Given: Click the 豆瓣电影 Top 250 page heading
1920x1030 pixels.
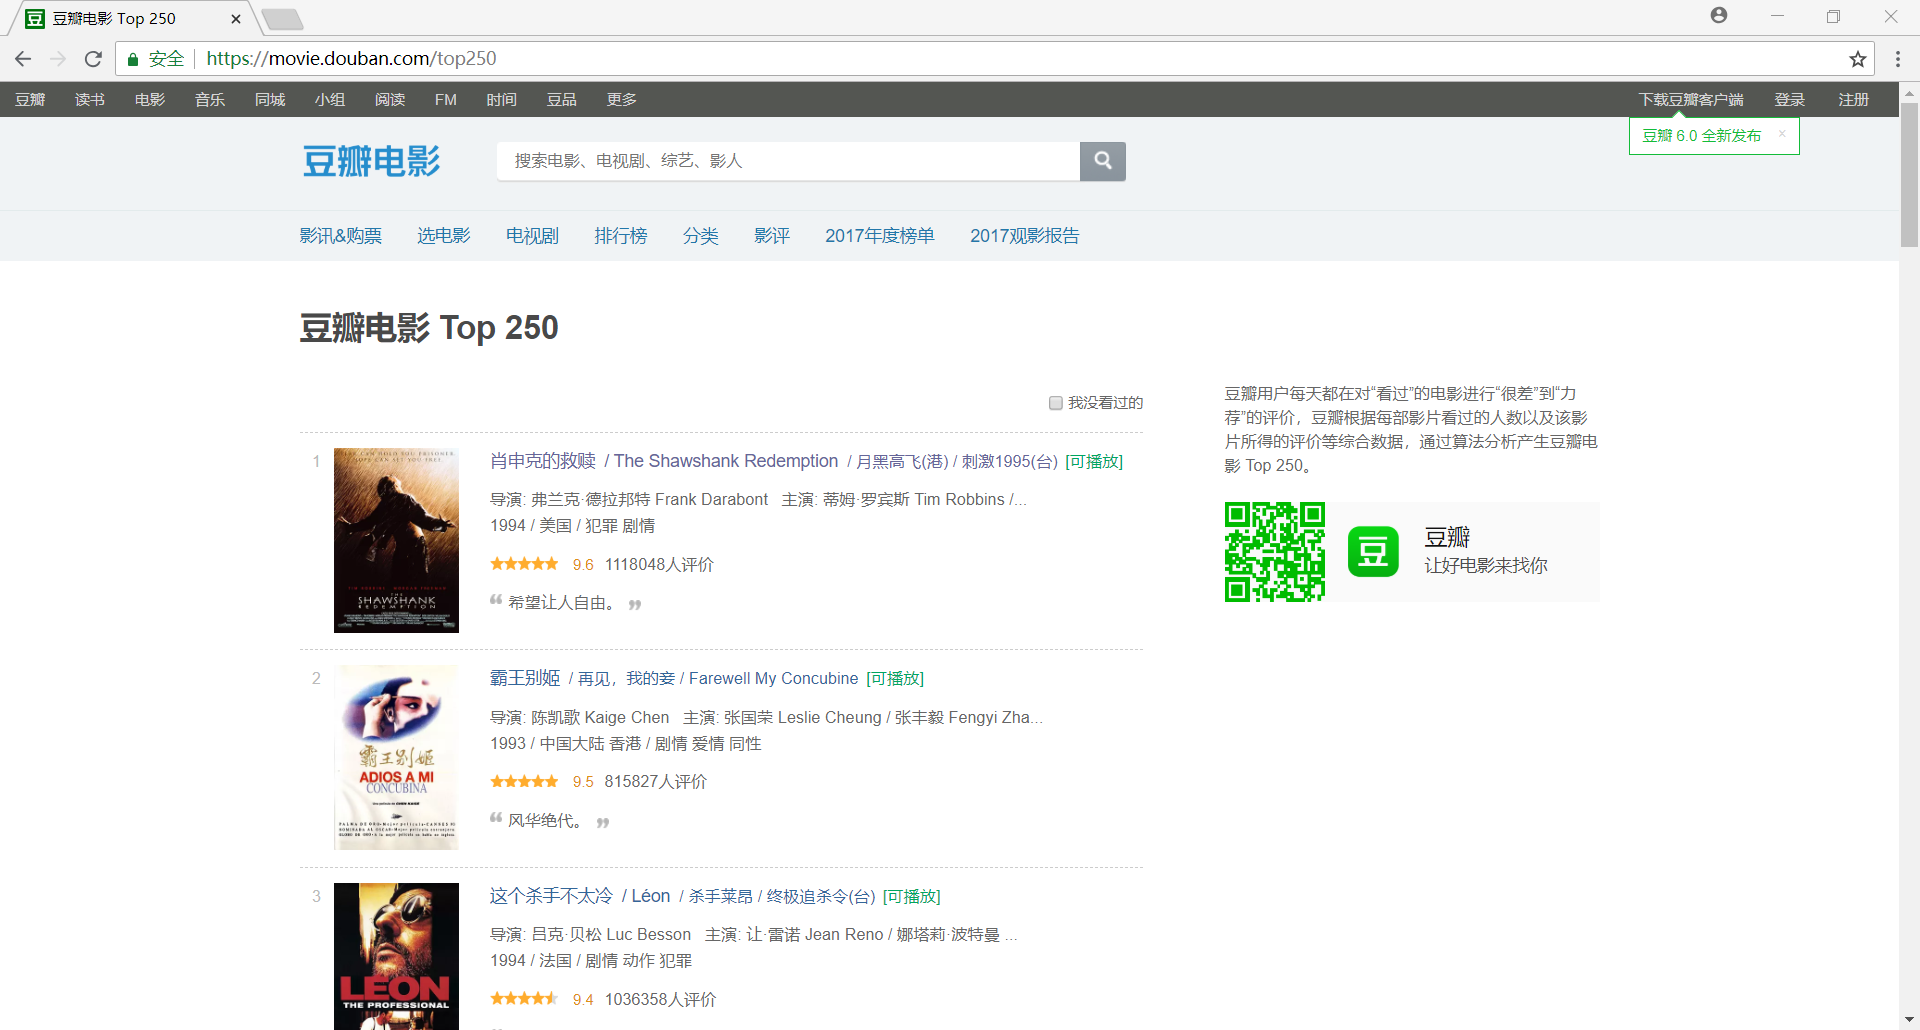Looking at the screenshot, I should pyautogui.click(x=429, y=327).
